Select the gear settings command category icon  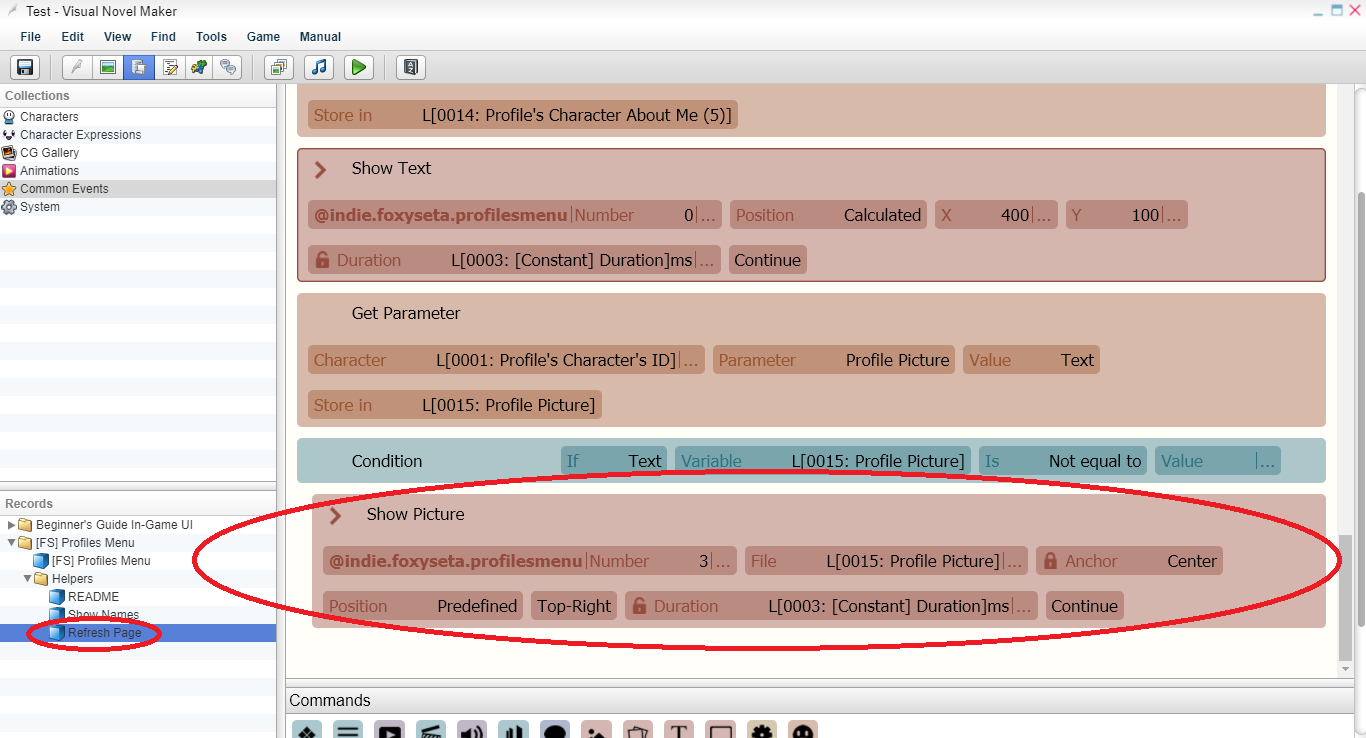762,730
